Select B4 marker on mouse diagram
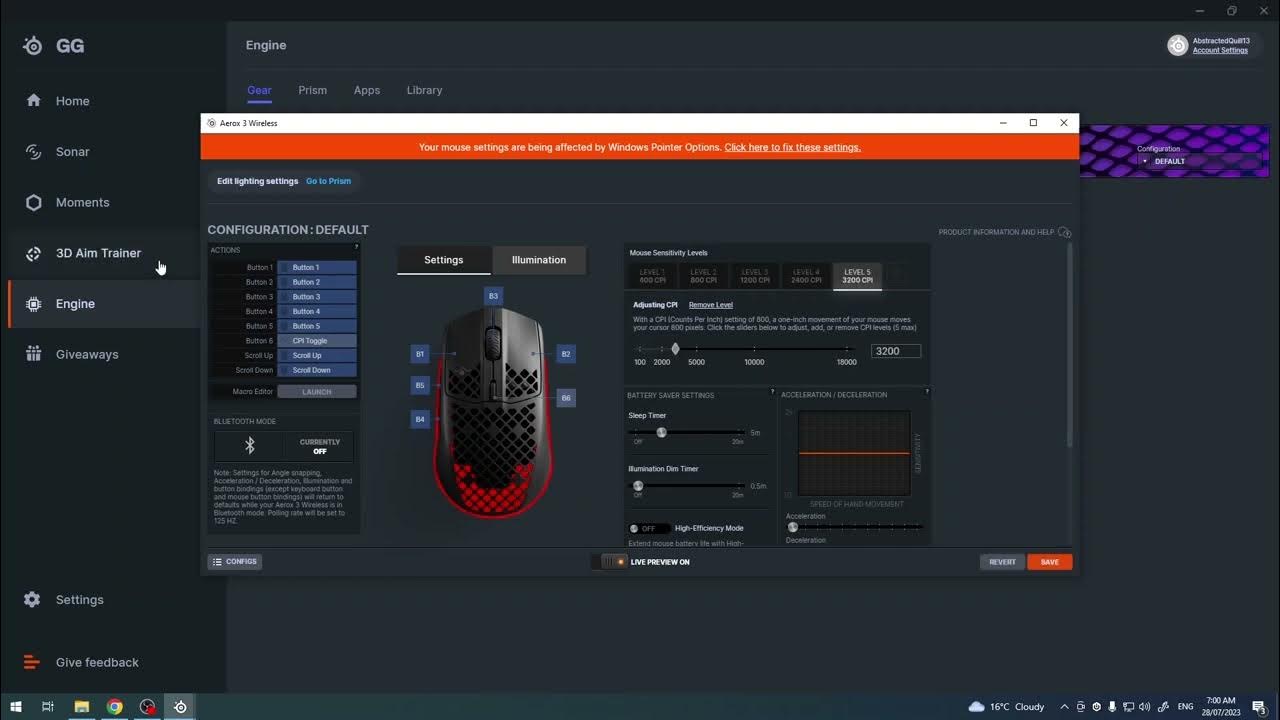This screenshot has width=1280, height=720. click(x=420, y=419)
